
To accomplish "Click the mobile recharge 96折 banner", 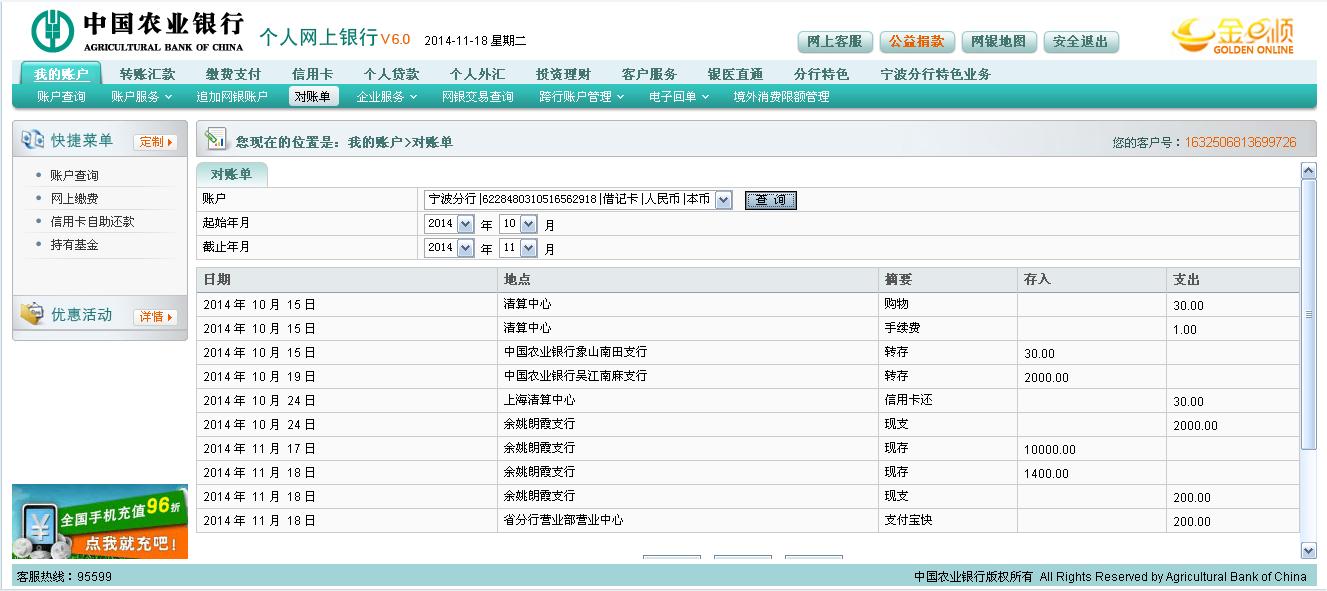I will point(100,522).
